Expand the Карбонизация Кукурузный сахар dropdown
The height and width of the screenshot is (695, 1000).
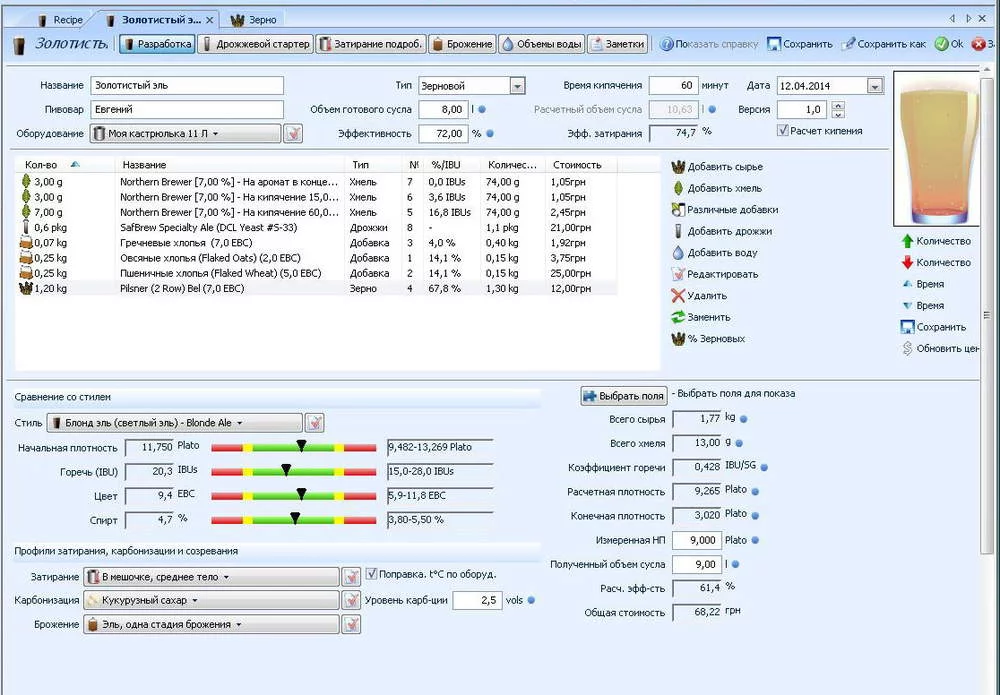(x=211, y=600)
